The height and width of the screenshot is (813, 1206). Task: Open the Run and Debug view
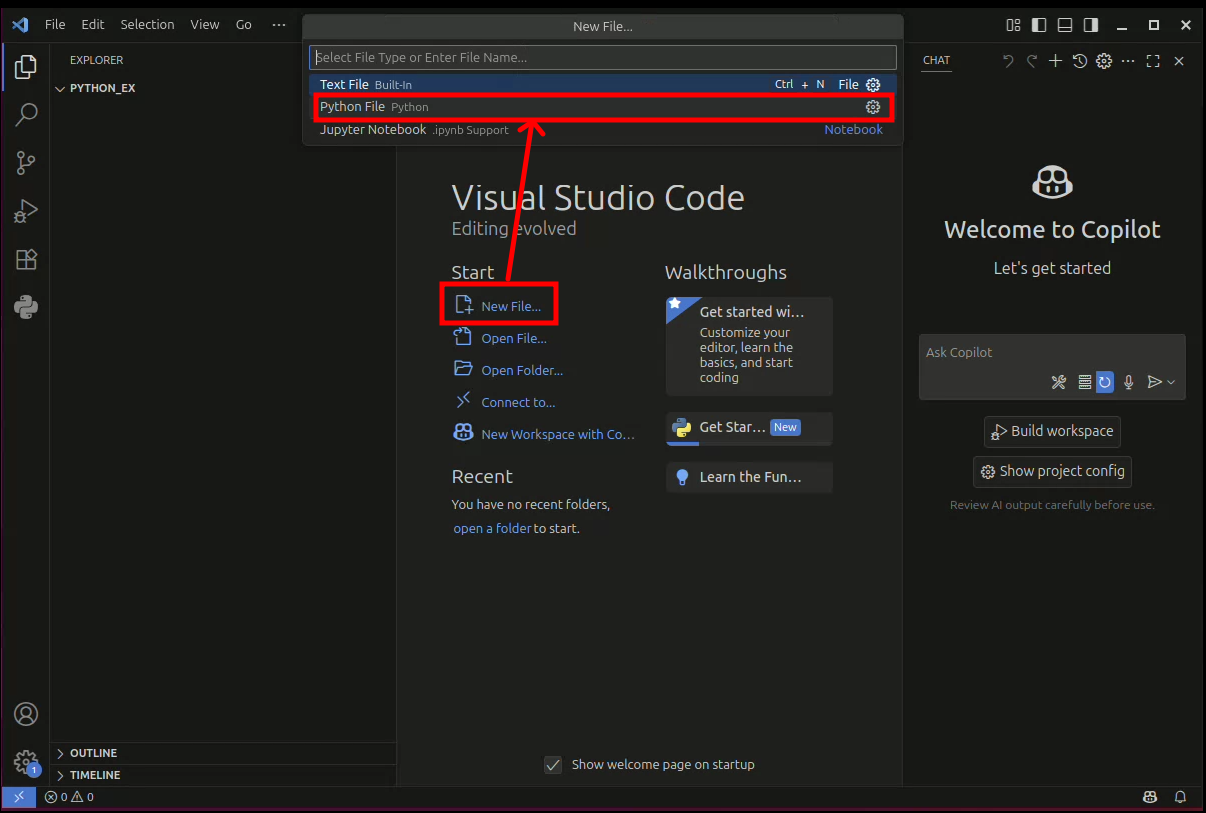click(x=26, y=211)
